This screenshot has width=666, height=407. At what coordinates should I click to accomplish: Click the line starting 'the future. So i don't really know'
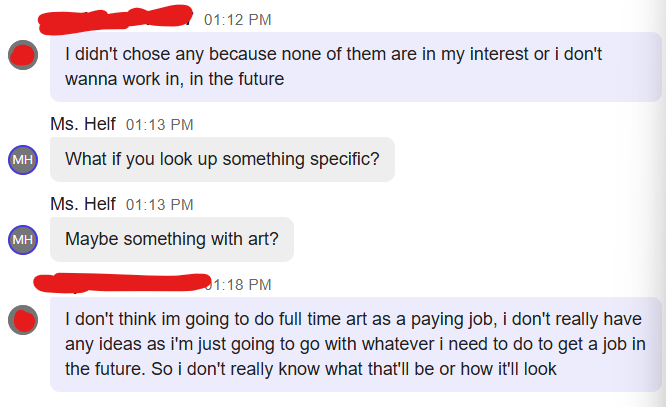click(310, 369)
